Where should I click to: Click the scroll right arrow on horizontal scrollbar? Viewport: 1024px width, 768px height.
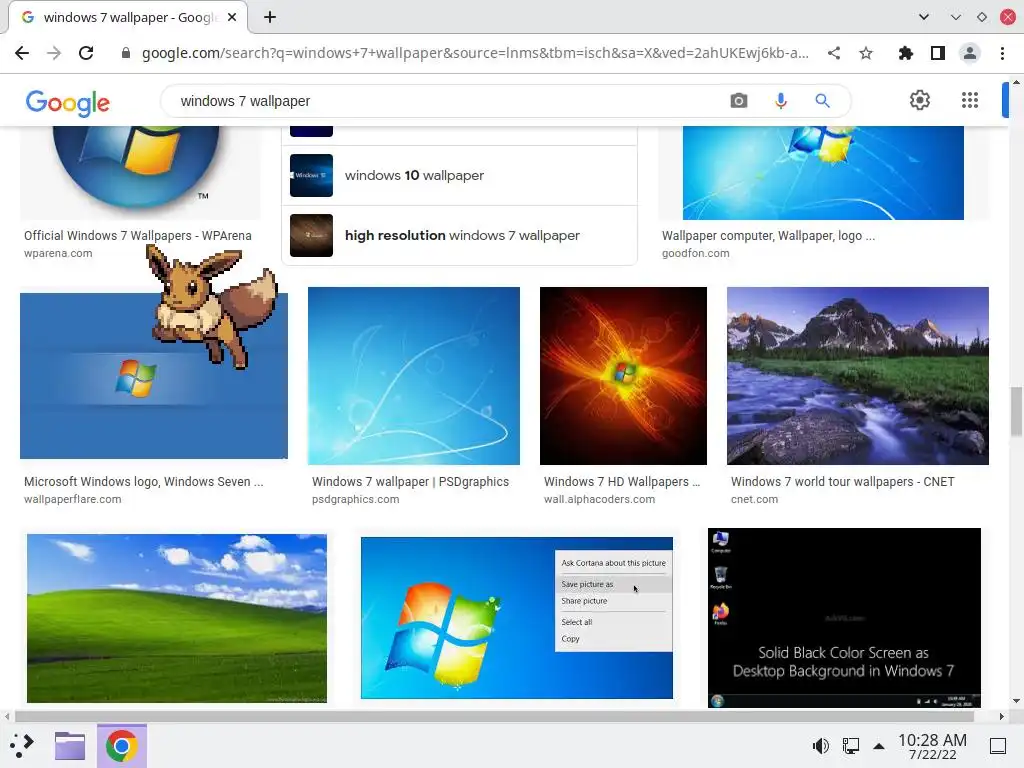[1001, 716]
